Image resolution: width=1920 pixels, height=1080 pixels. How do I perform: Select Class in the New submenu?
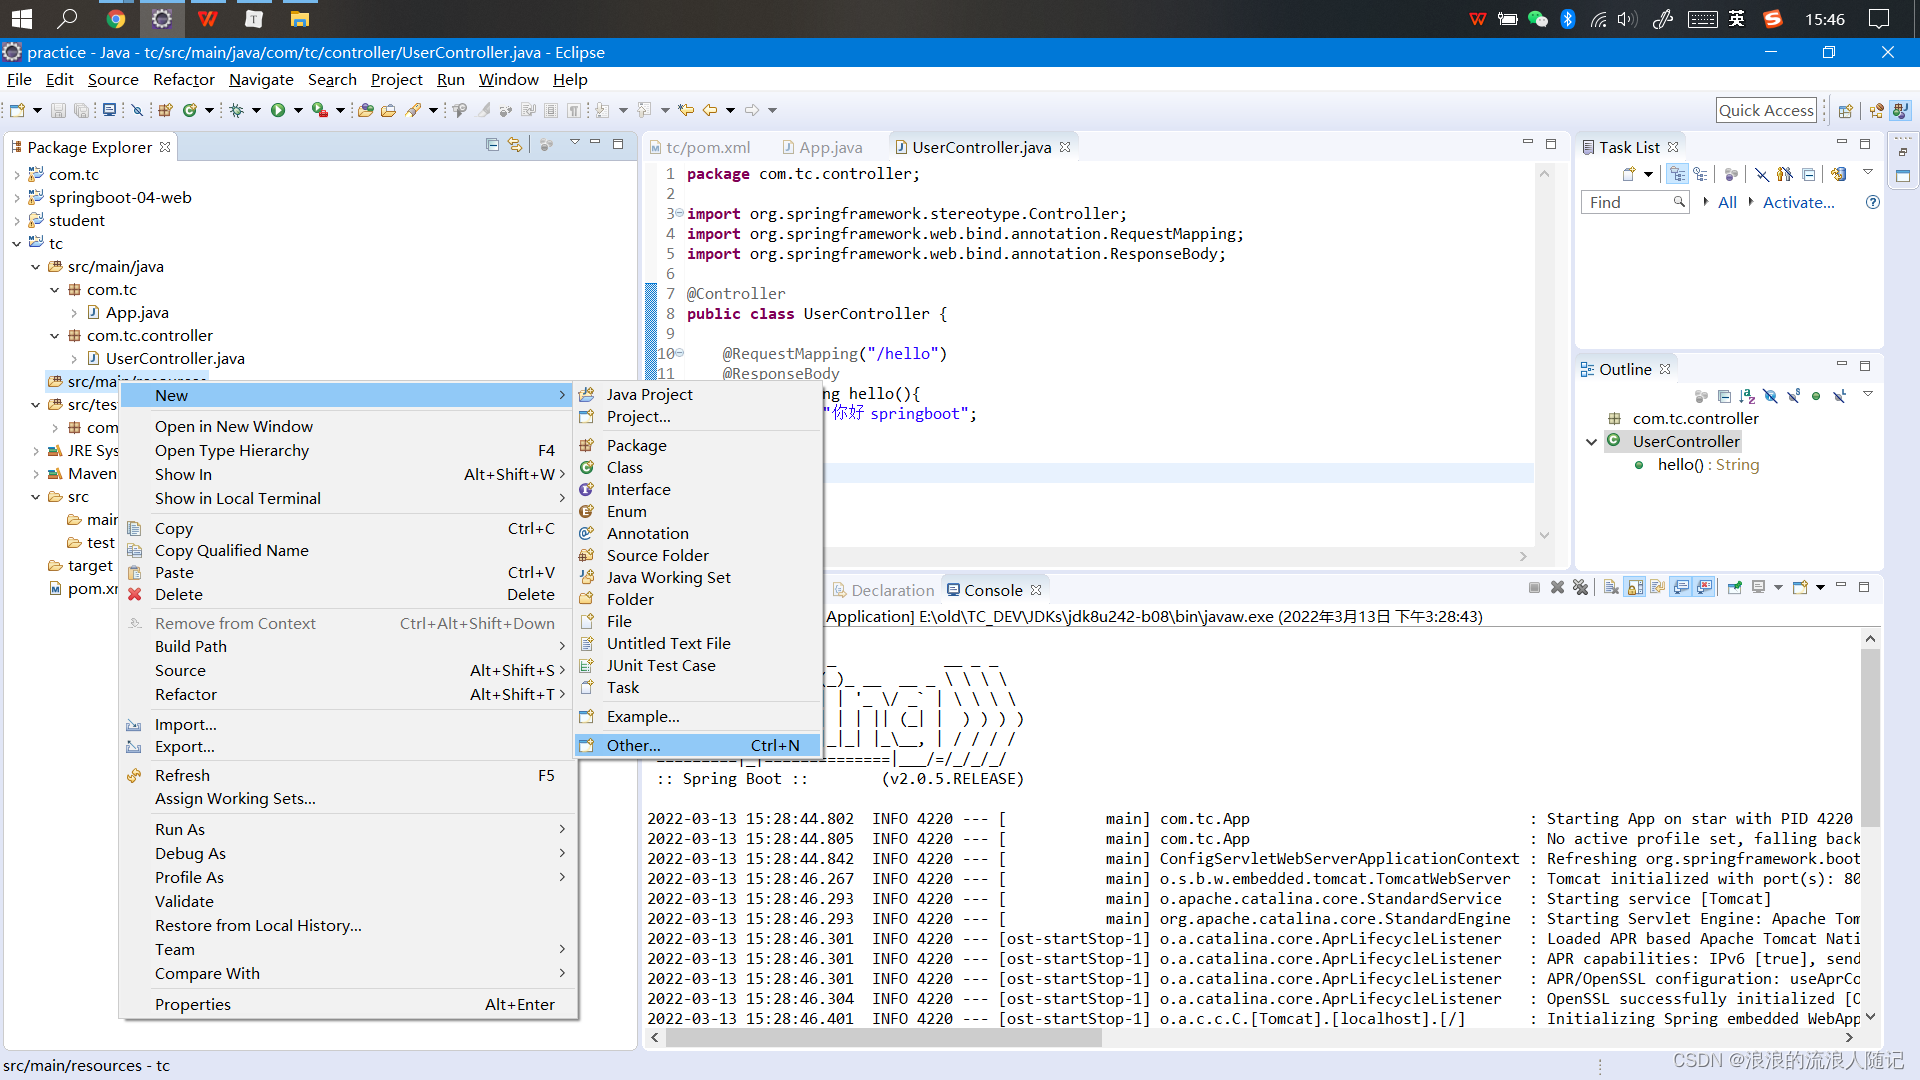click(698, 467)
